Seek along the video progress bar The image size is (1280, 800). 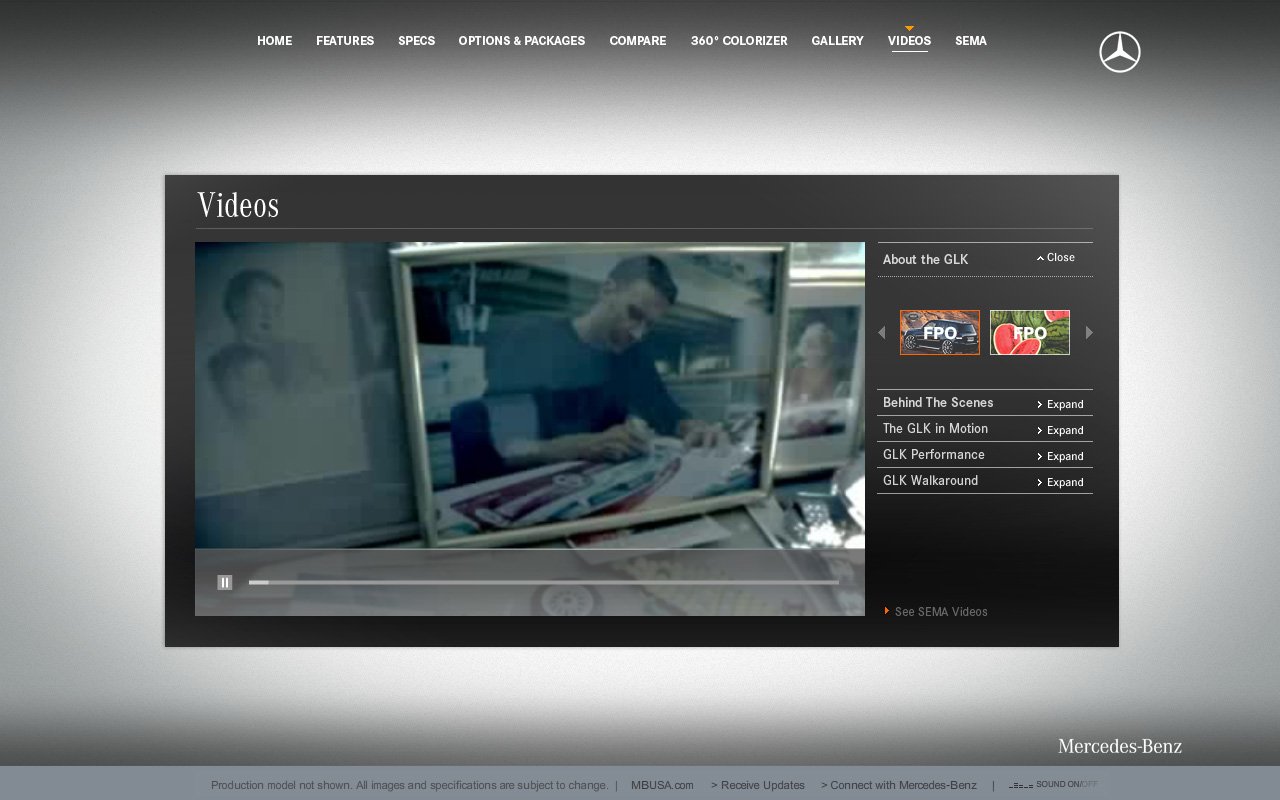click(544, 582)
